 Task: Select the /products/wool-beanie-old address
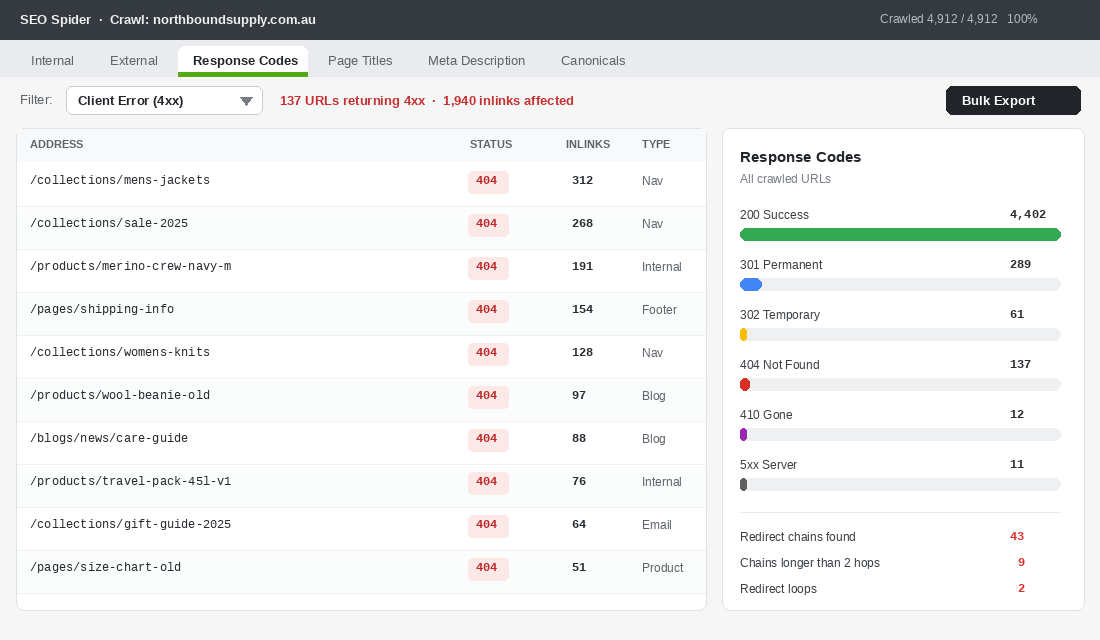pyautogui.click(x=120, y=395)
